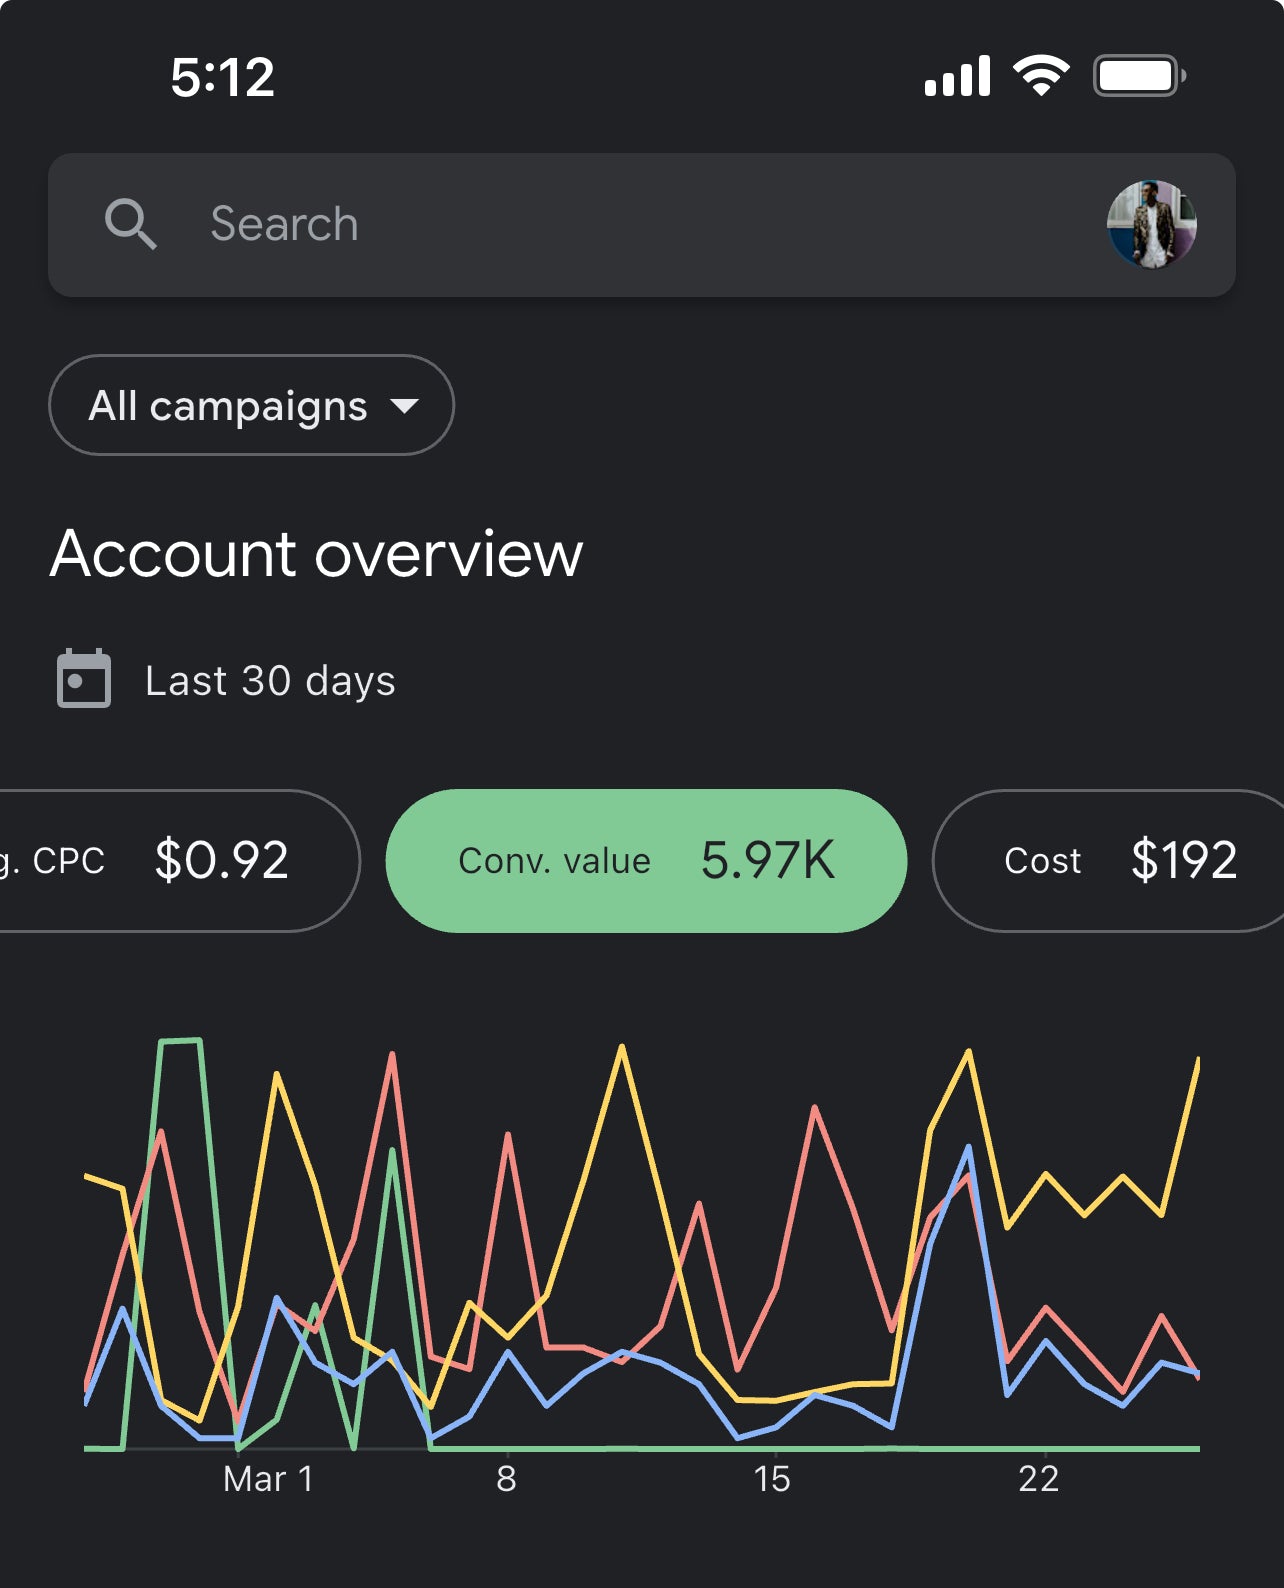This screenshot has width=1284, height=1588.
Task: Open the search magnifier icon
Action: click(x=132, y=224)
